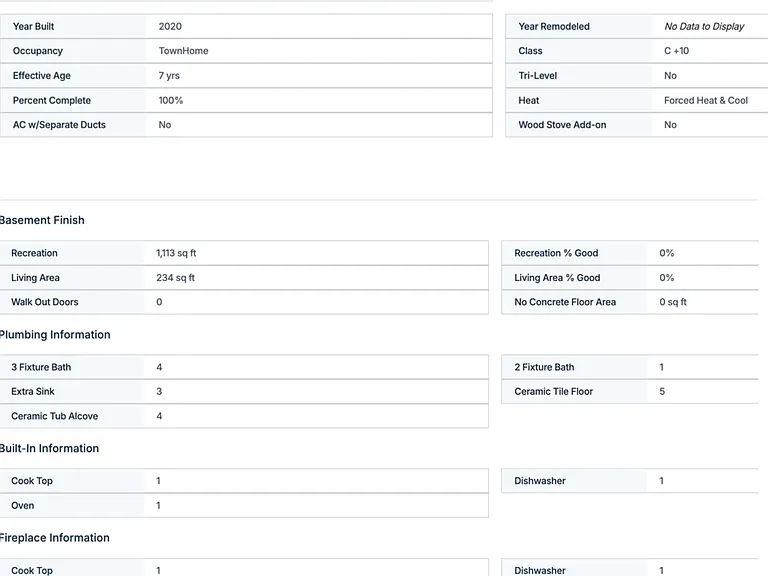
Task: Click the Extra Sink label
Action: (33, 392)
